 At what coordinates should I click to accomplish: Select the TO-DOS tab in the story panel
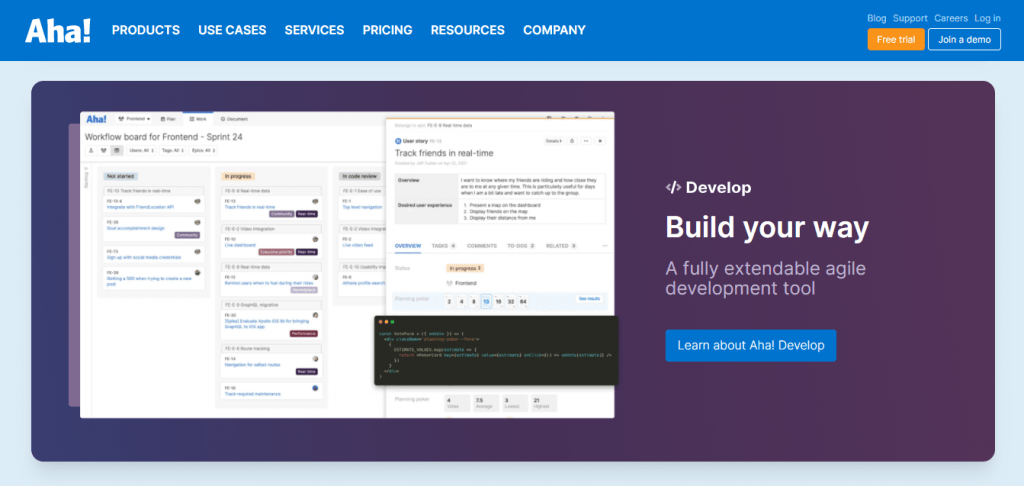tap(521, 246)
